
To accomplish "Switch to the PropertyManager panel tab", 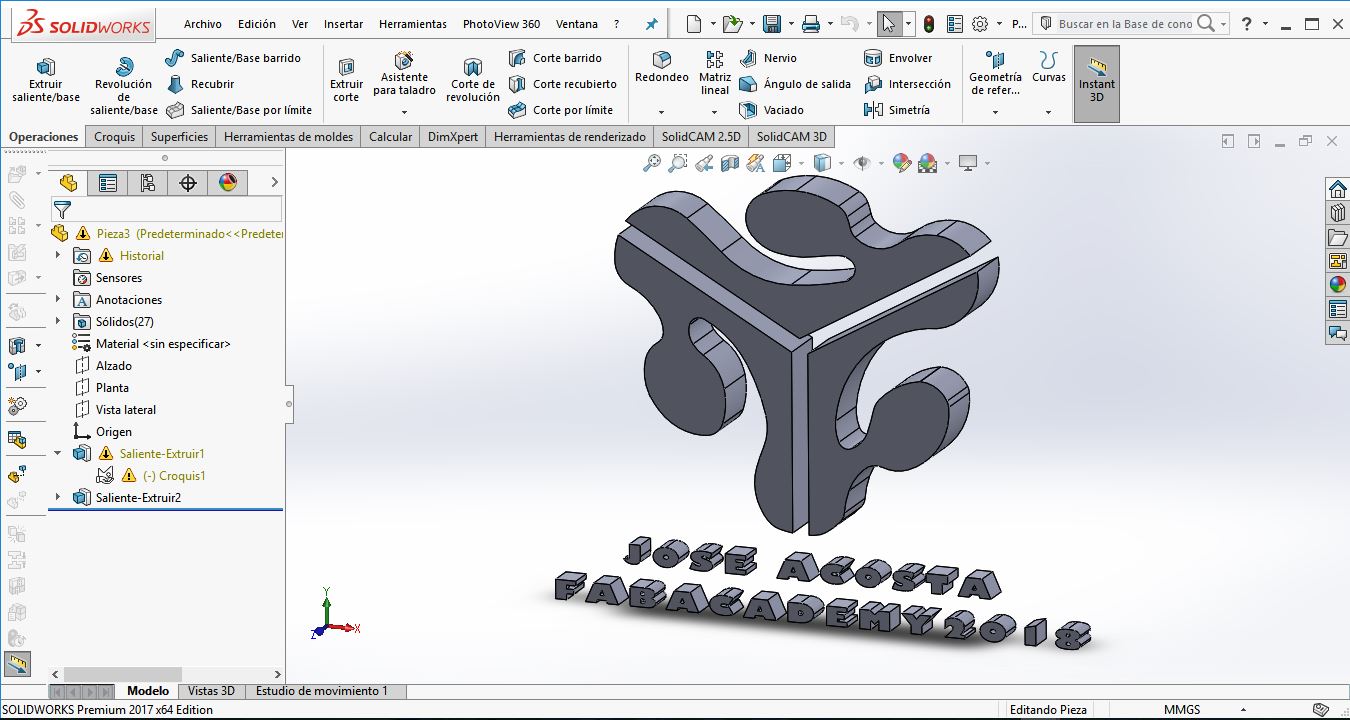I will click(108, 182).
